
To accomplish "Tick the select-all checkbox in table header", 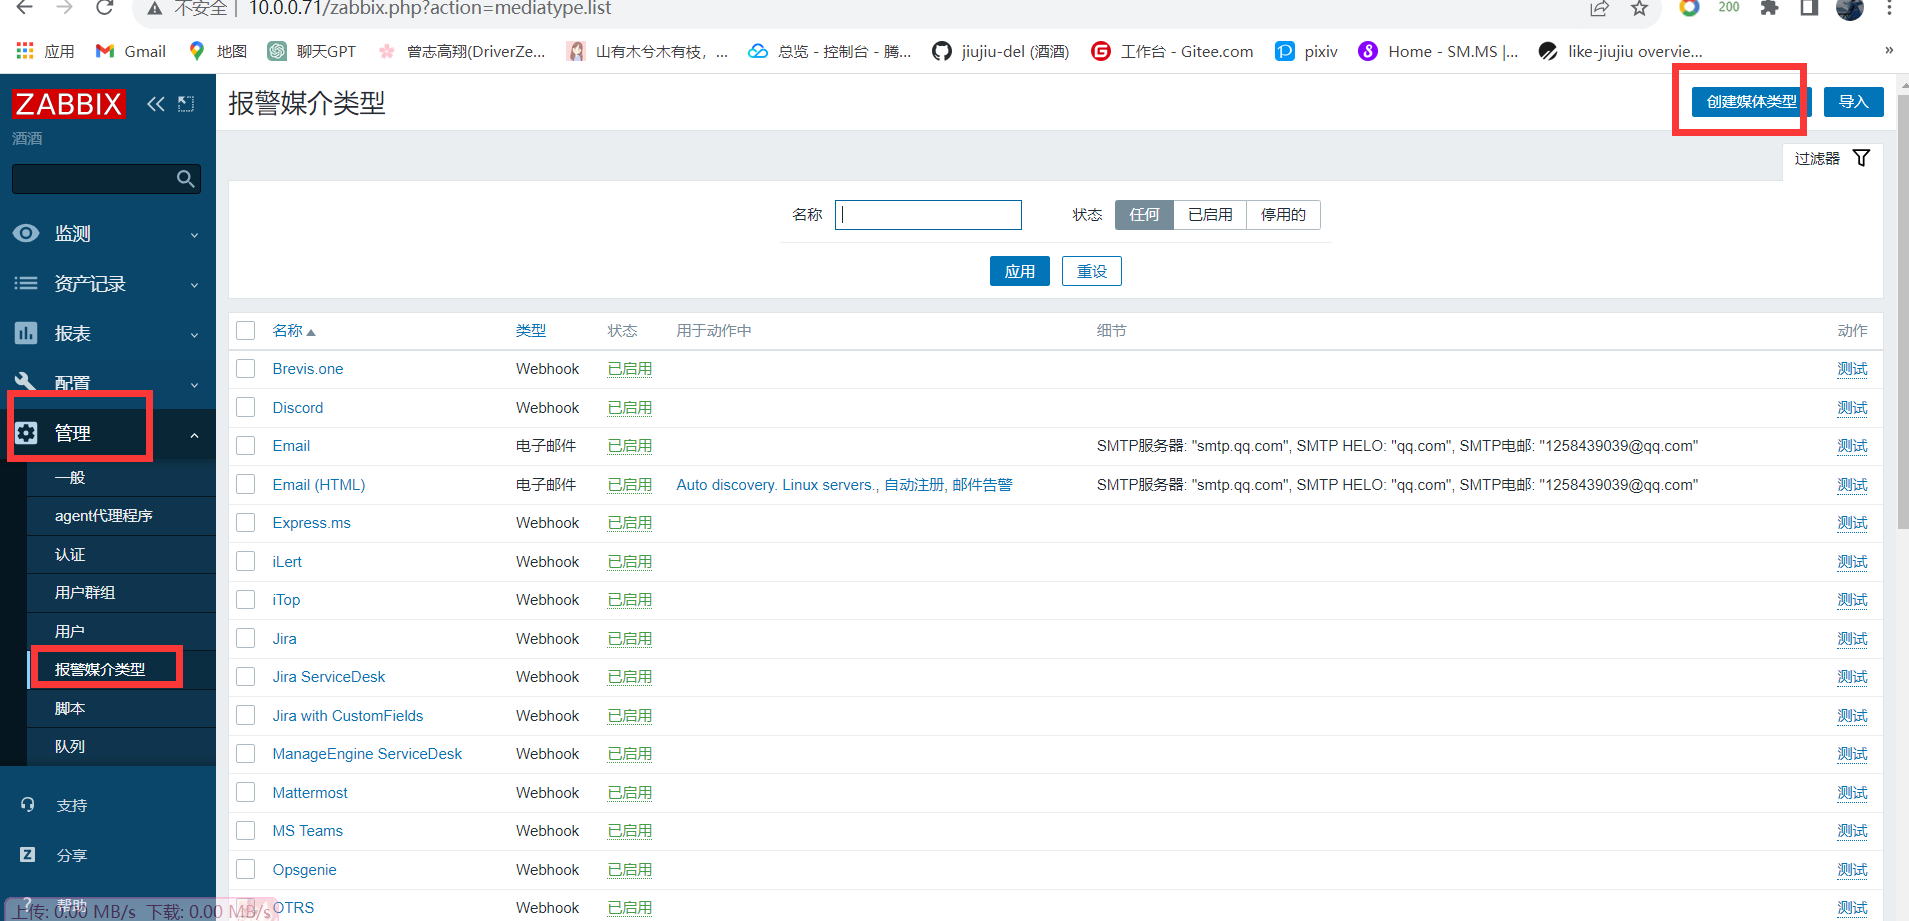I will click(x=246, y=331).
